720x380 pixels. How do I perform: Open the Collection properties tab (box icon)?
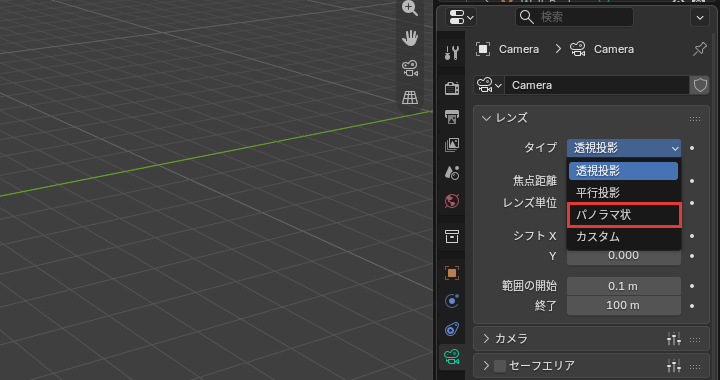(452, 236)
